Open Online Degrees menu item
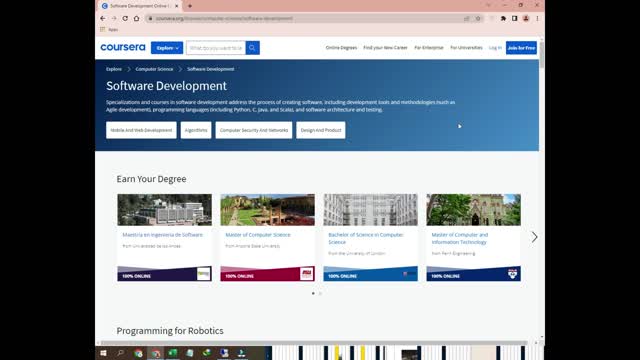The width and height of the screenshot is (640, 360). (x=341, y=48)
